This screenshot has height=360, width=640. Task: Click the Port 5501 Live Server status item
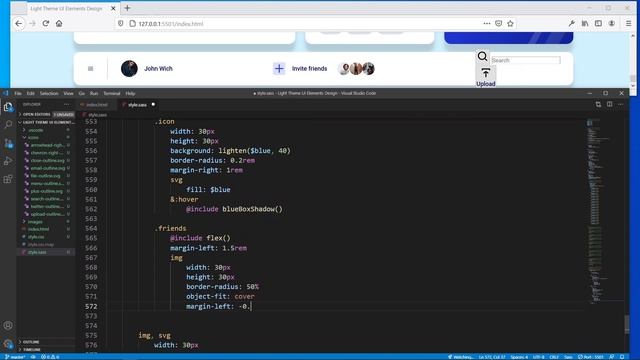591,357
